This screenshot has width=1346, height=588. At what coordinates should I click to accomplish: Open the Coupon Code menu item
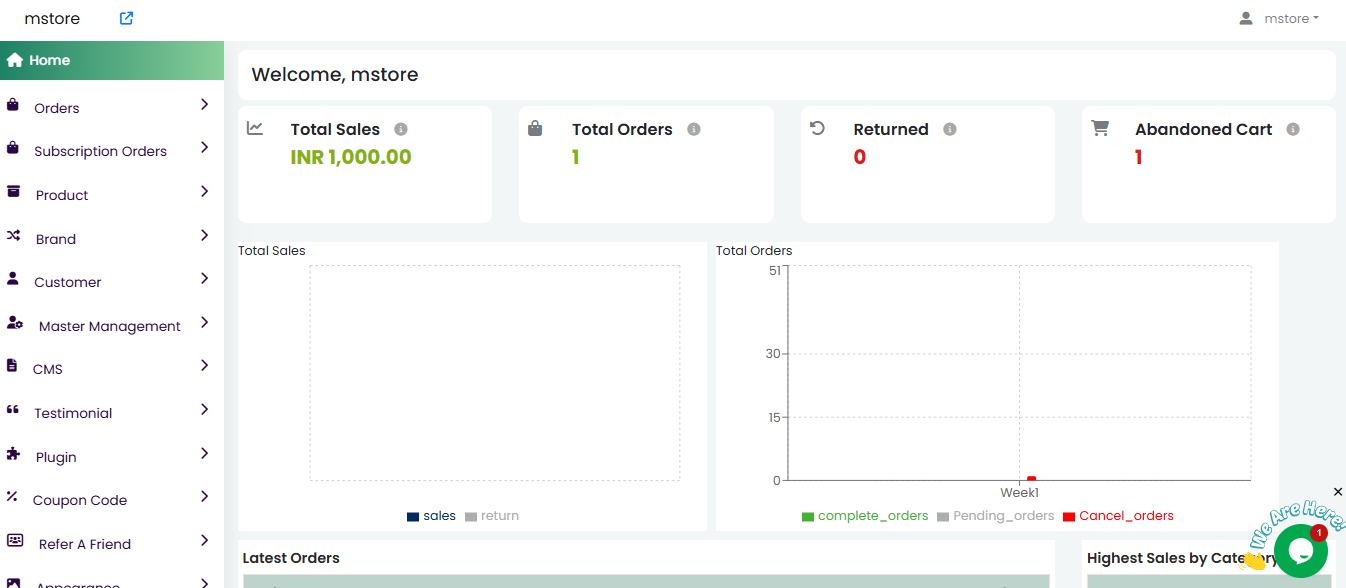click(80, 500)
